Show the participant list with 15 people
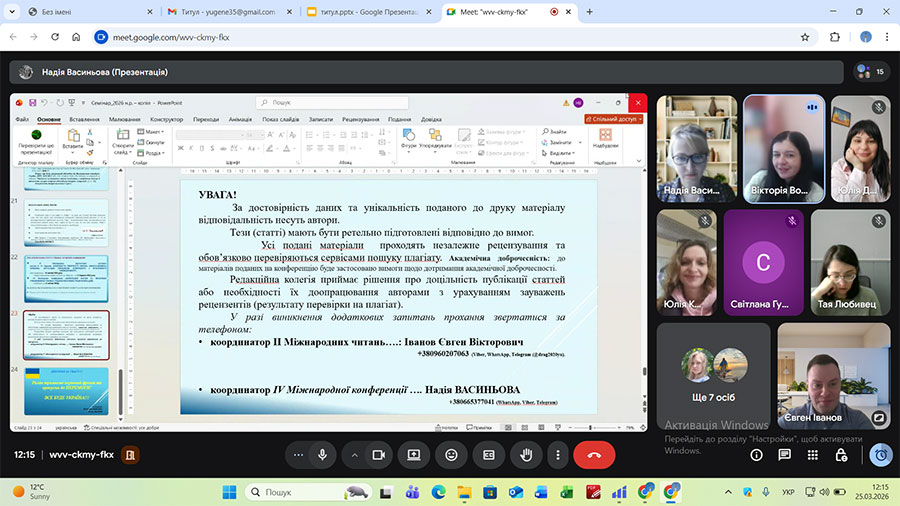 [869, 72]
